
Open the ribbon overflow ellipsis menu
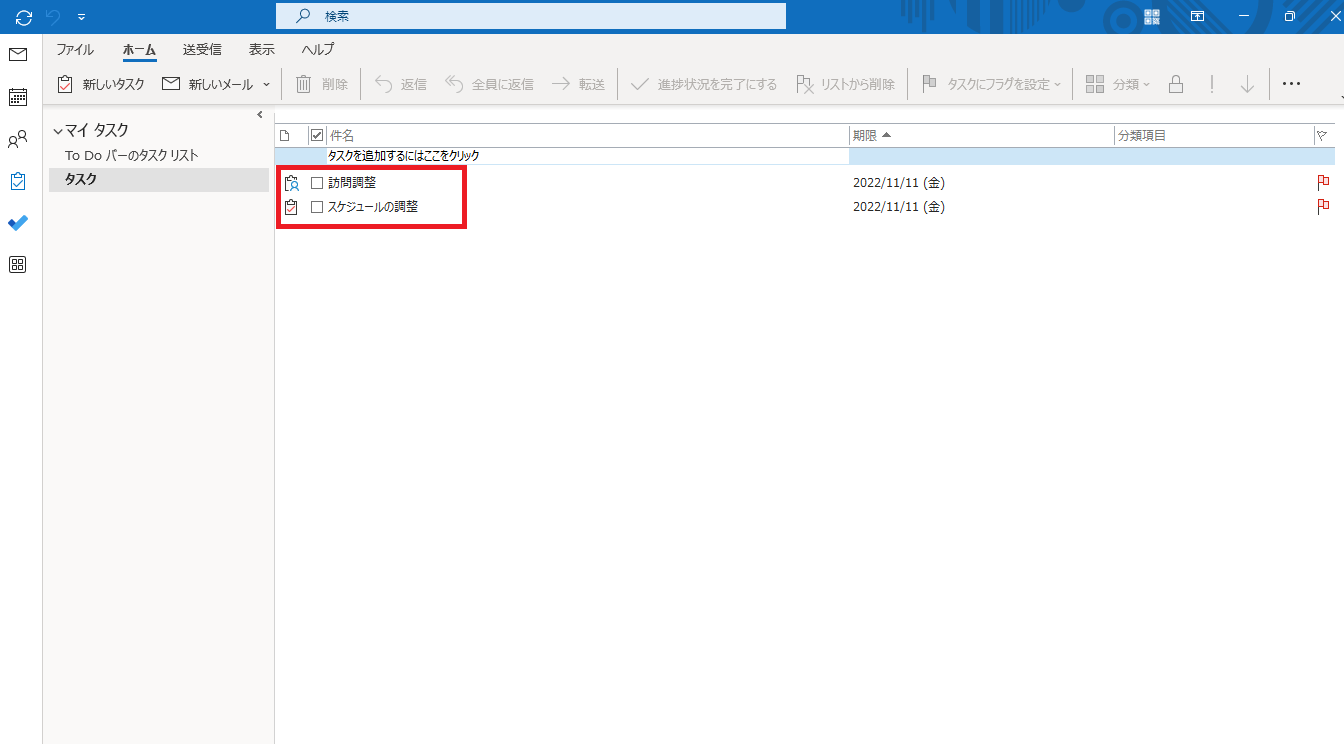(1291, 84)
